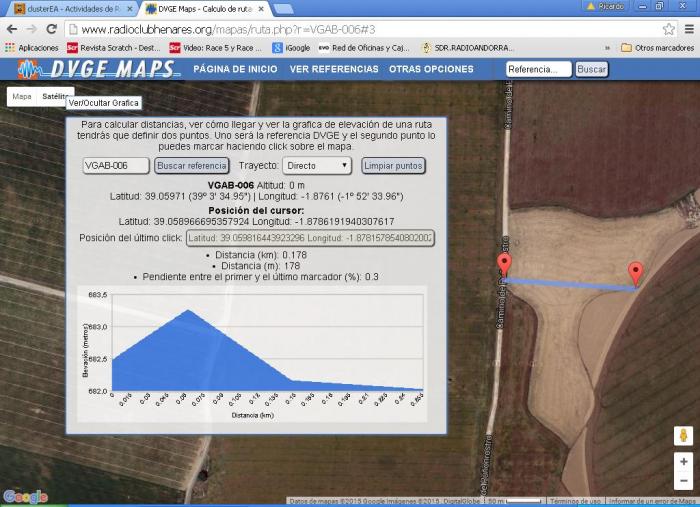
Task: Click the left red map marker
Action: [504, 265]
